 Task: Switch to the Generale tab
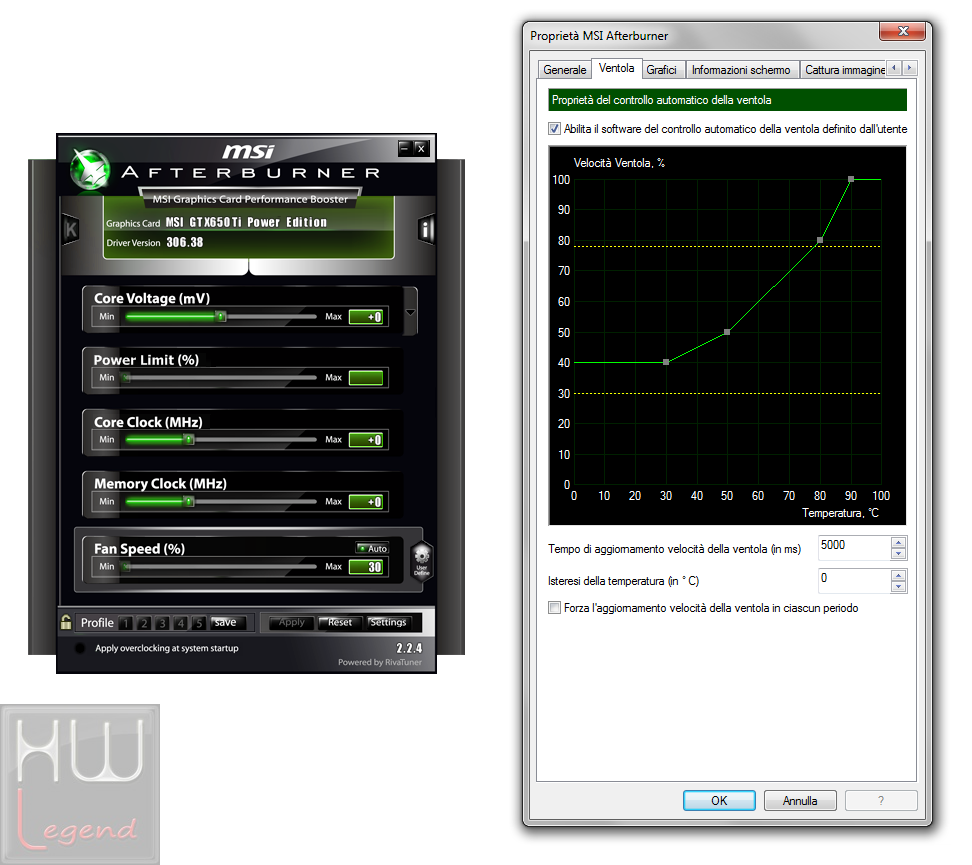point(564,70)
